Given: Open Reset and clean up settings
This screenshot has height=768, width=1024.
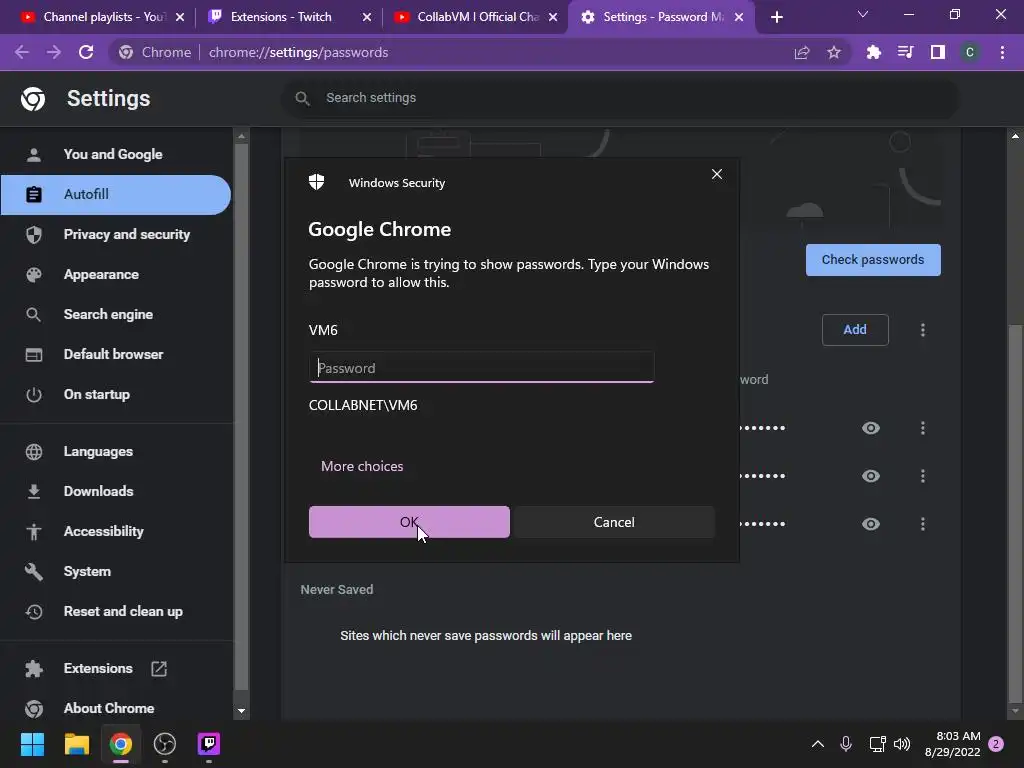Looking at the screenshot, I should (123, 611).
